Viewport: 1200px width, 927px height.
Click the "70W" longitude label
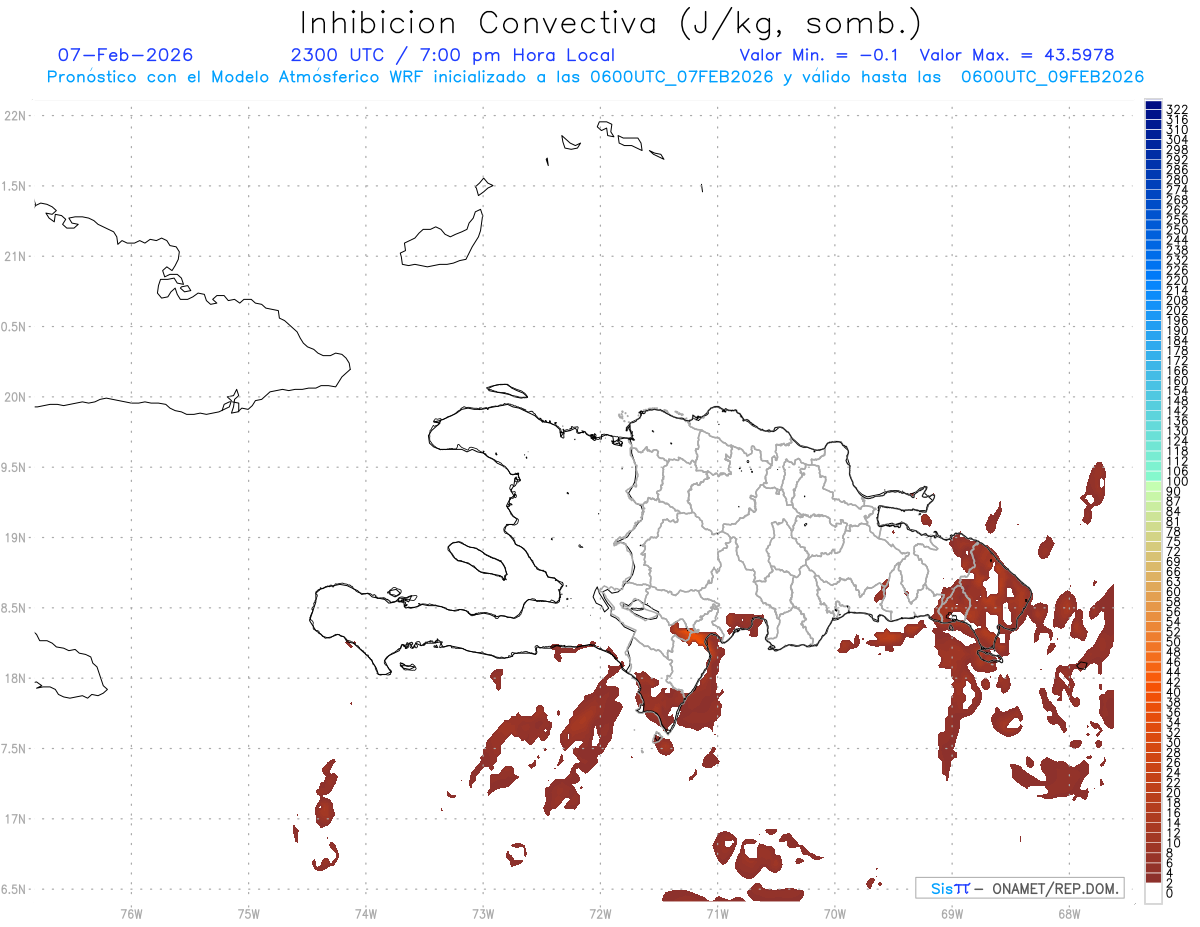[x=834, y=912]
